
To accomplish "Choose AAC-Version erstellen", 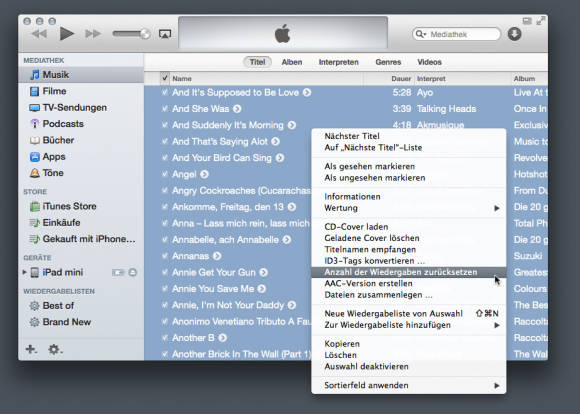I will [408, 283].
